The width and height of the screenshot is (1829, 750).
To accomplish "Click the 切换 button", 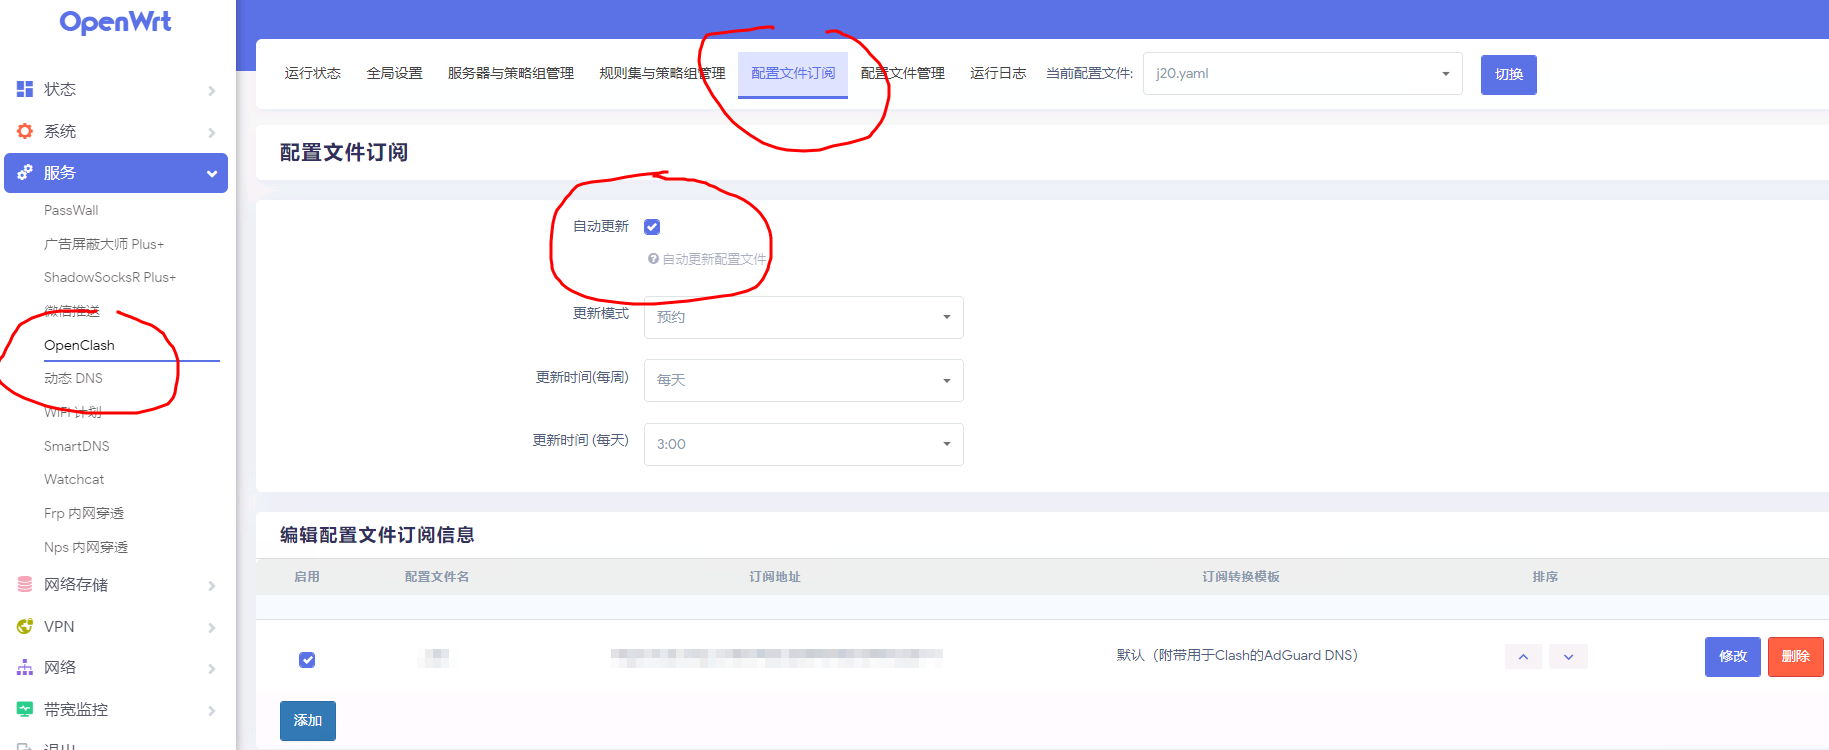I will [x=1508, y=74].
